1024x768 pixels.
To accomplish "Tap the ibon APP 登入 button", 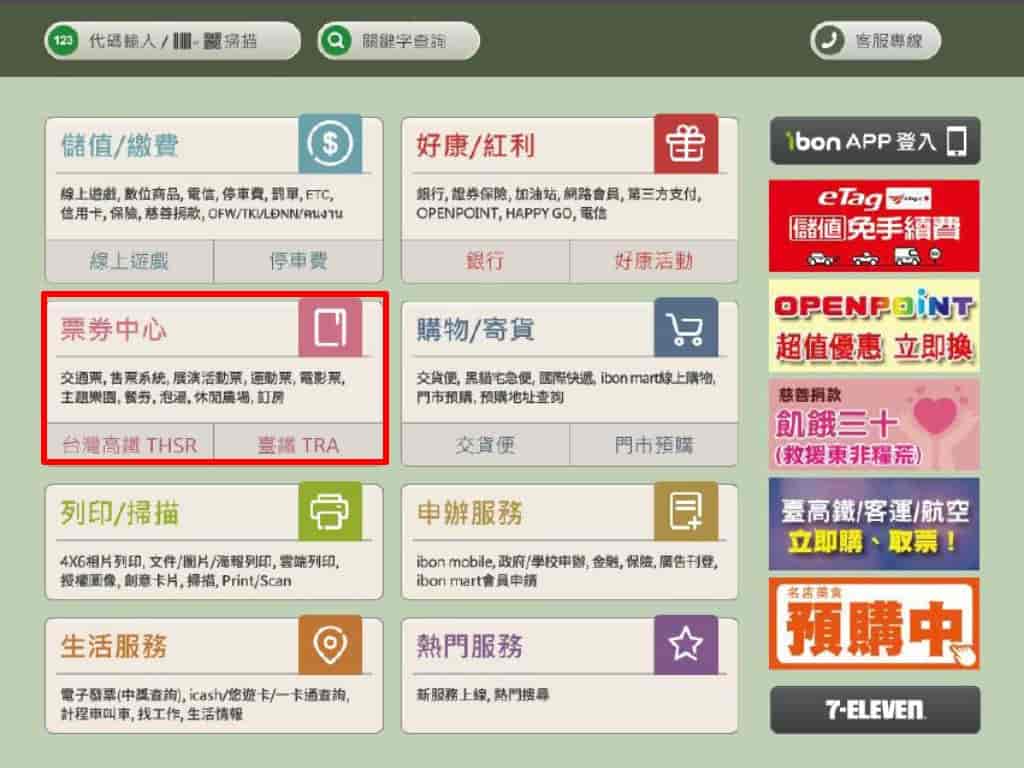I will 875,141.
